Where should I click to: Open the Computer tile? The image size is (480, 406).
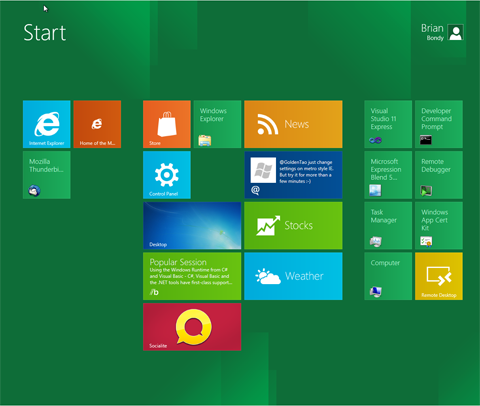(x=388, y=276)
